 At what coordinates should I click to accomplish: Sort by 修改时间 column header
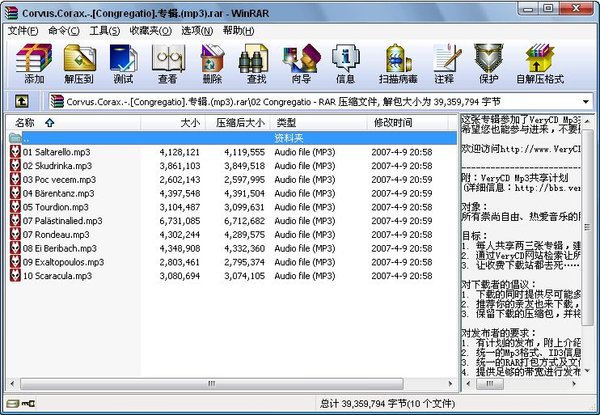tap(408, 123)
